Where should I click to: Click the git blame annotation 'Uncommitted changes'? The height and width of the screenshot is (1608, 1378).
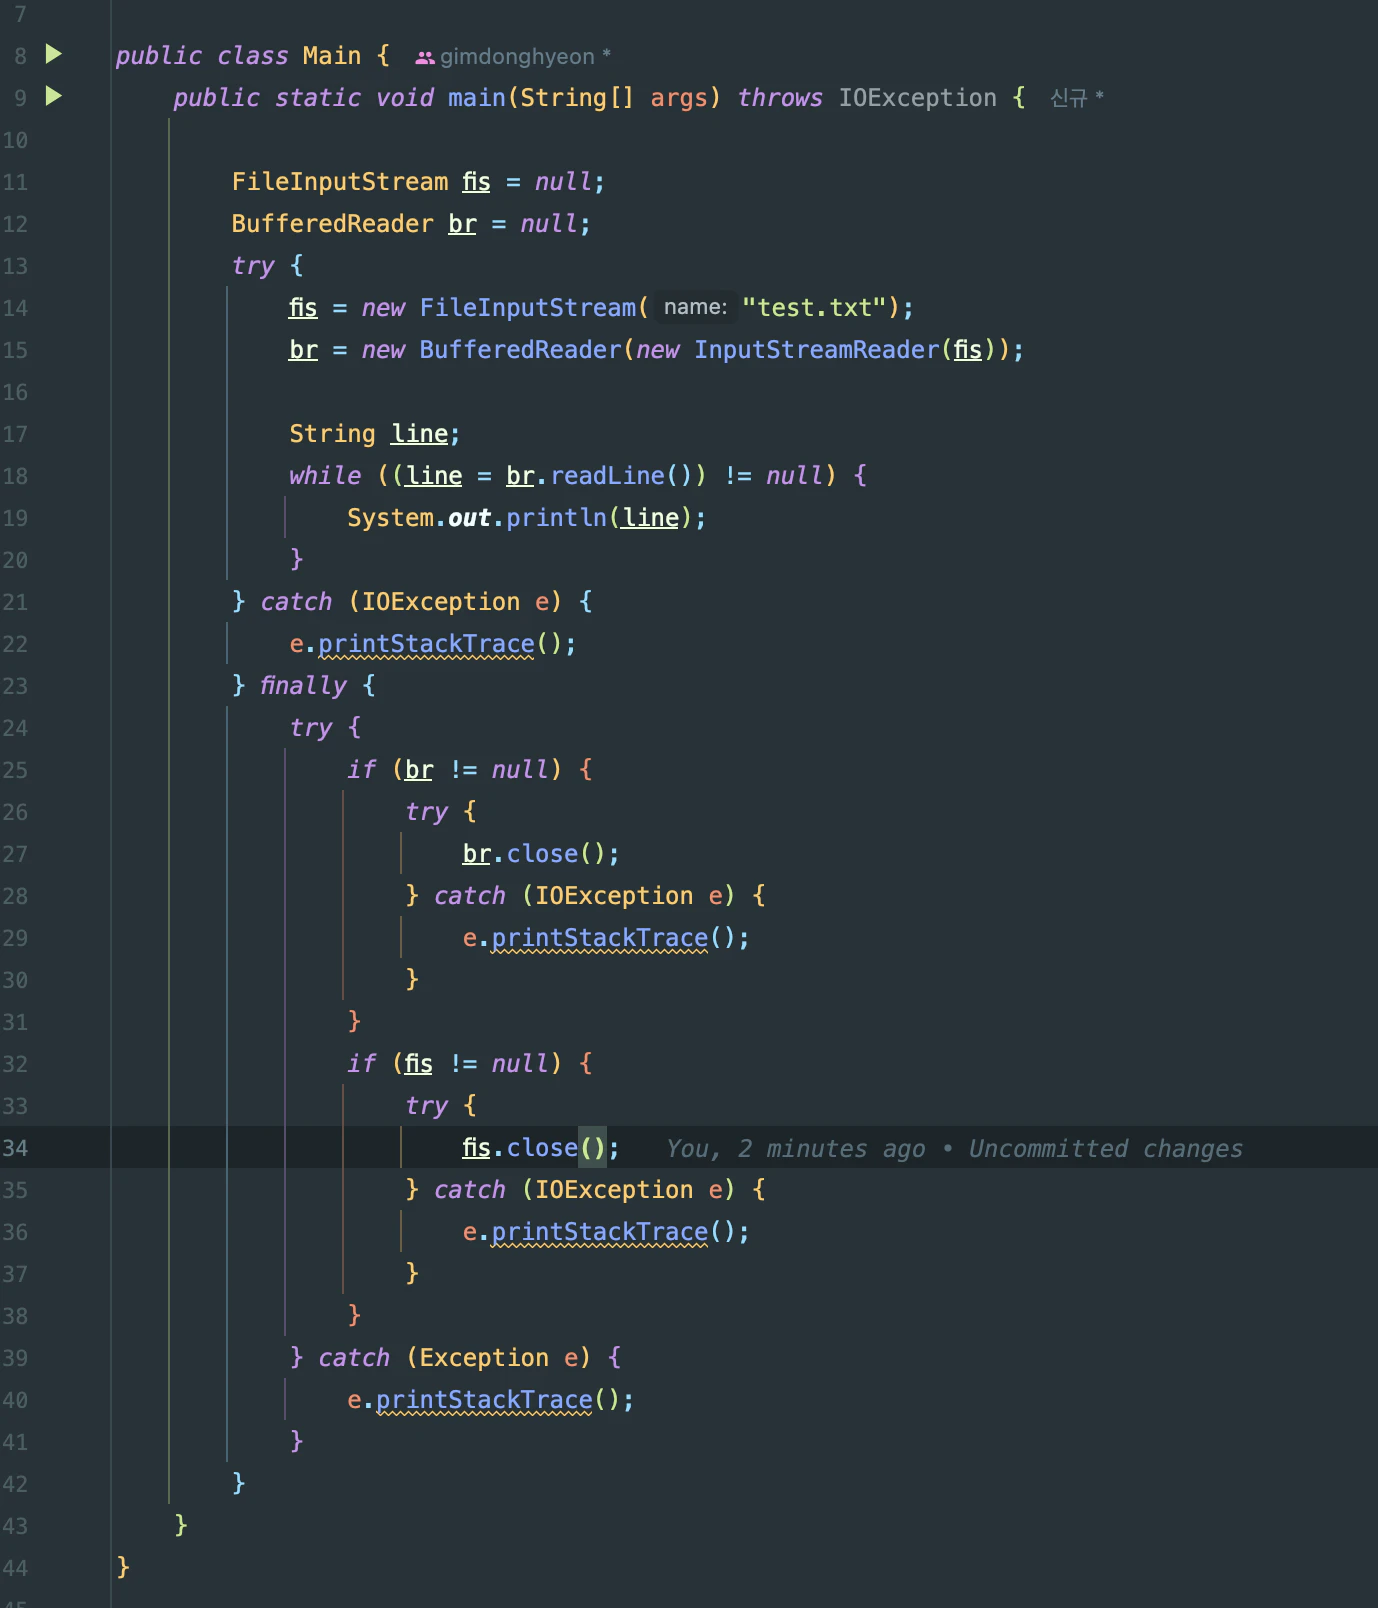coord(1105,1148)
